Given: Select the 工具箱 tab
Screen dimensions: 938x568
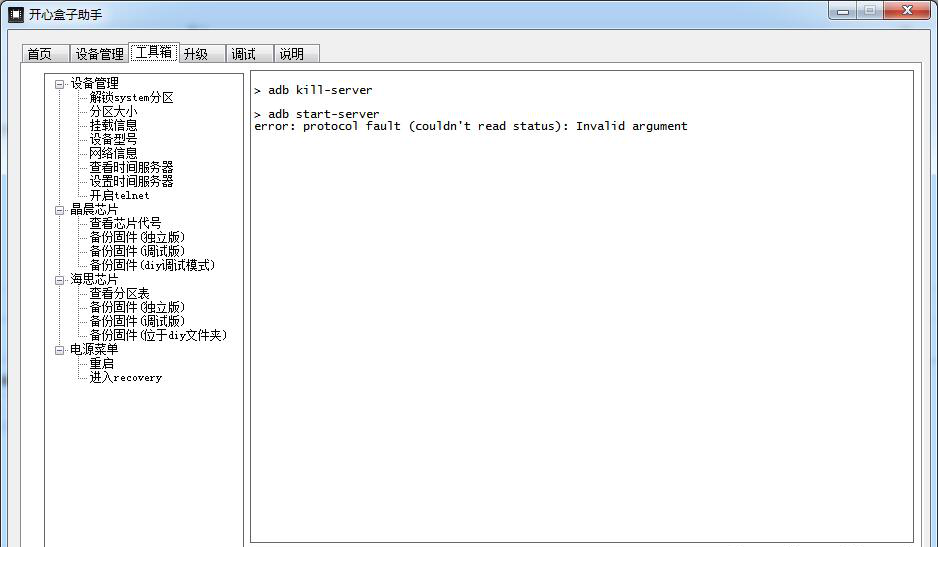Looking at the screenshot, I should 154,53.
